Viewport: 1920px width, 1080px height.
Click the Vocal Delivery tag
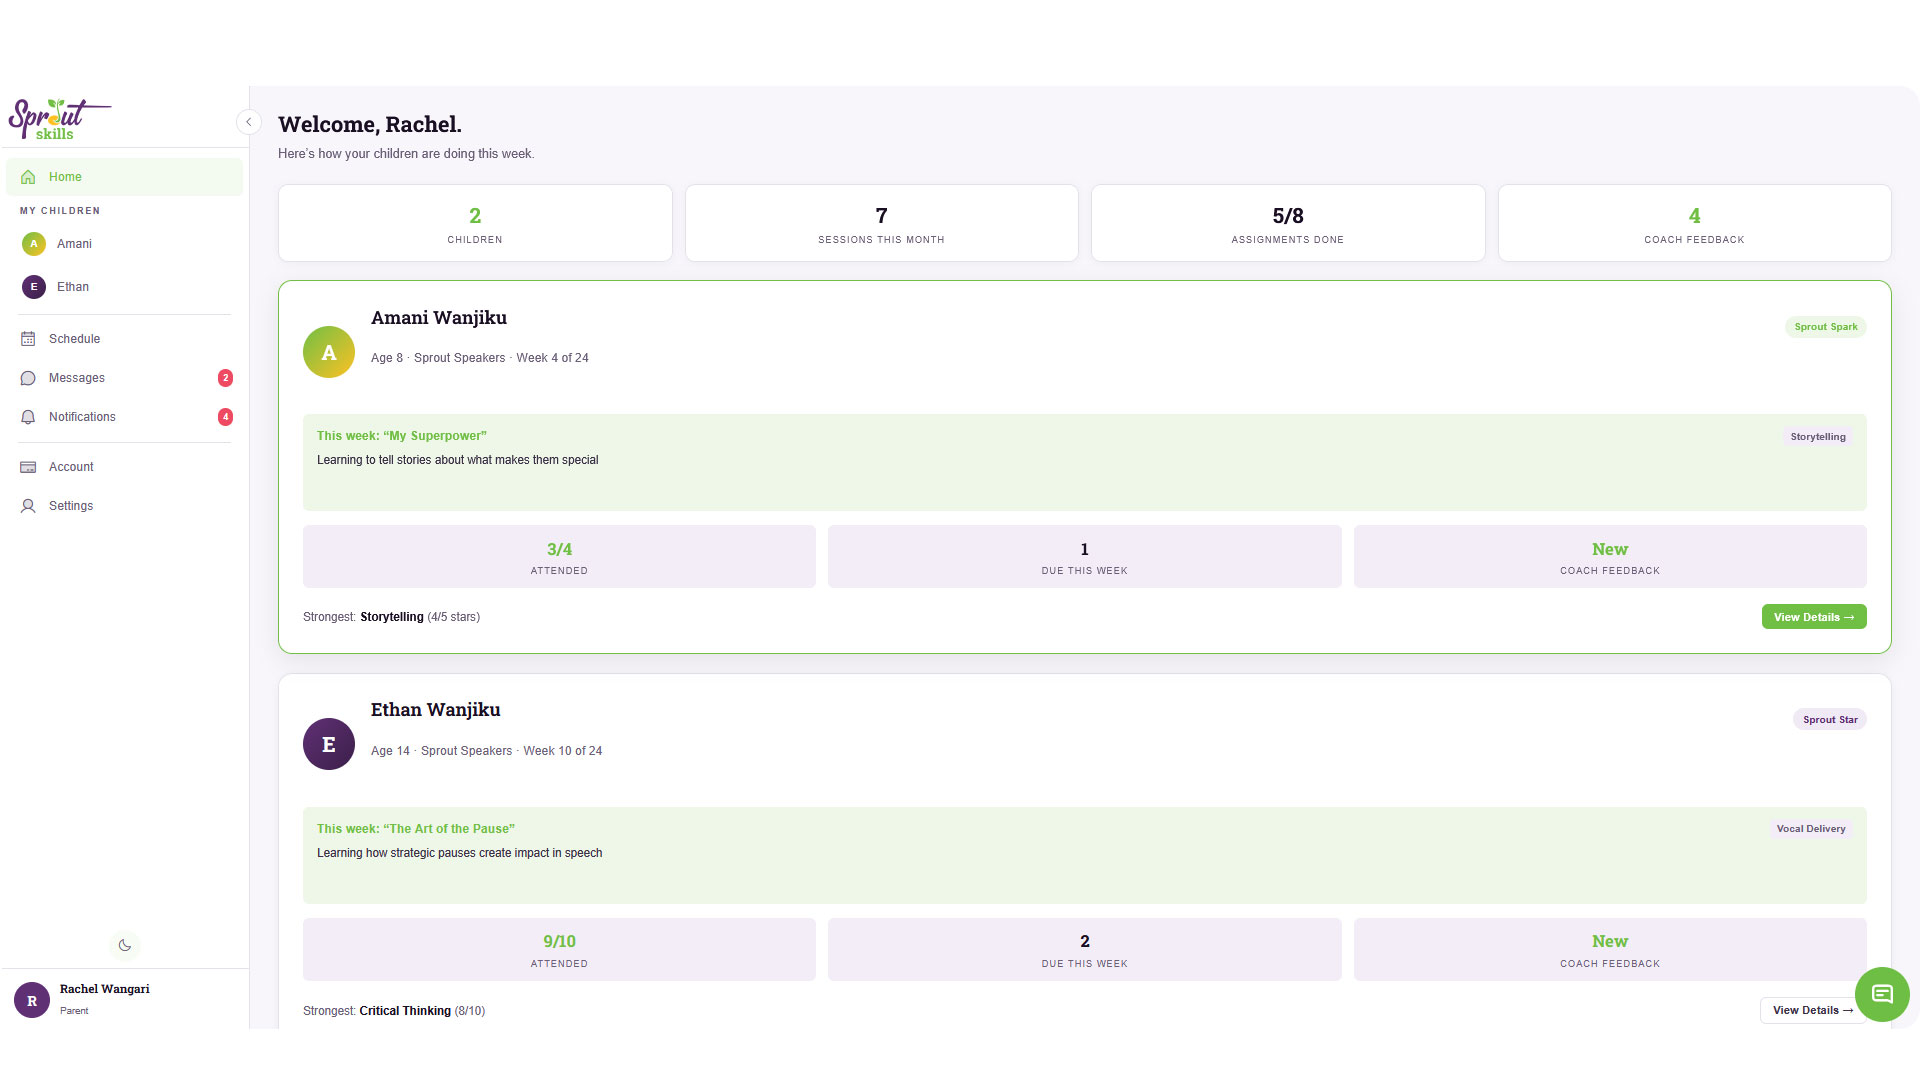pos(1811,829)
